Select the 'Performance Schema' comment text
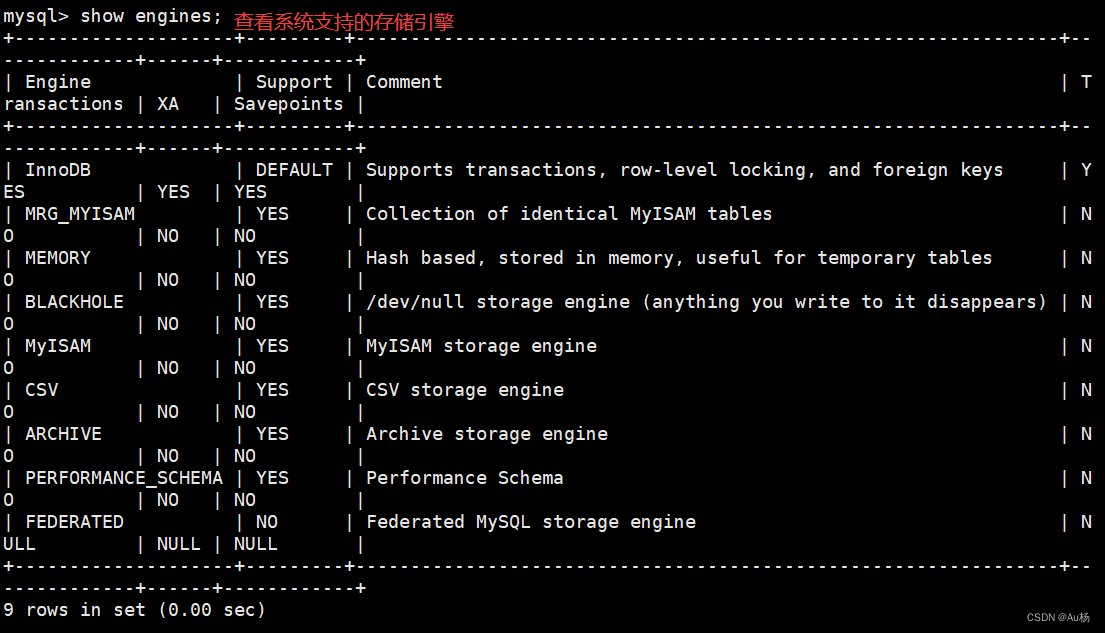Viewport: 1106px width, 633px height. 464,478
